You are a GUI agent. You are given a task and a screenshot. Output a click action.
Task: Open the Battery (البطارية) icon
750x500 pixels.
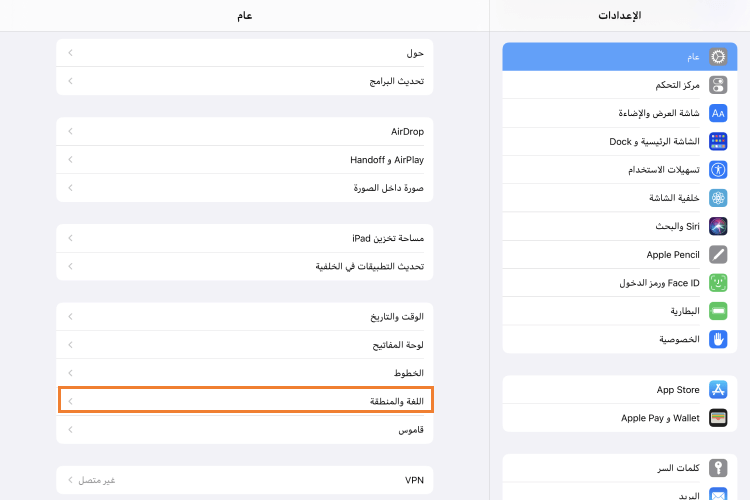[718, 311]
